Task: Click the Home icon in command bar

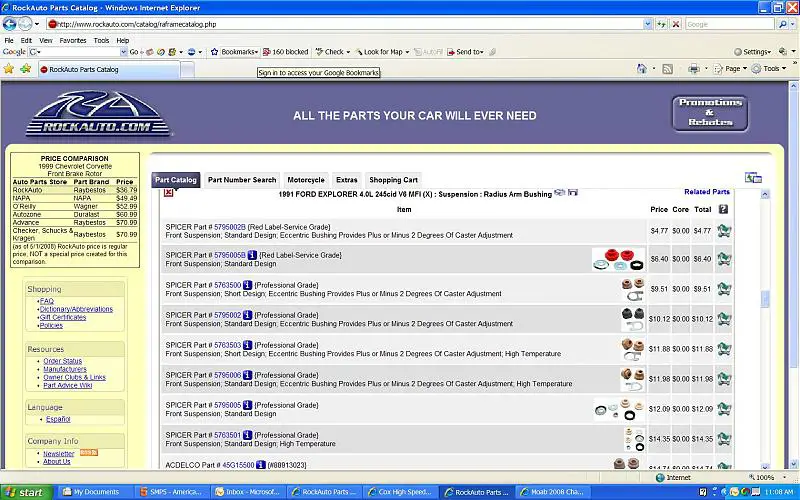Action: 642,68
